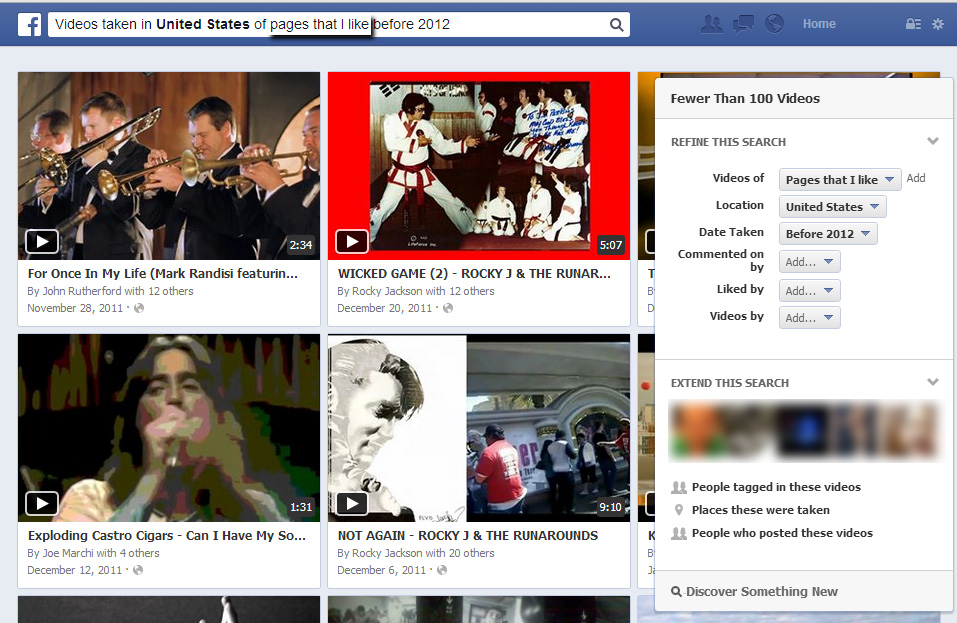Open the friend requests icon
The width and height of the screenshot is (957, 623).
click(x=711, y=24)
